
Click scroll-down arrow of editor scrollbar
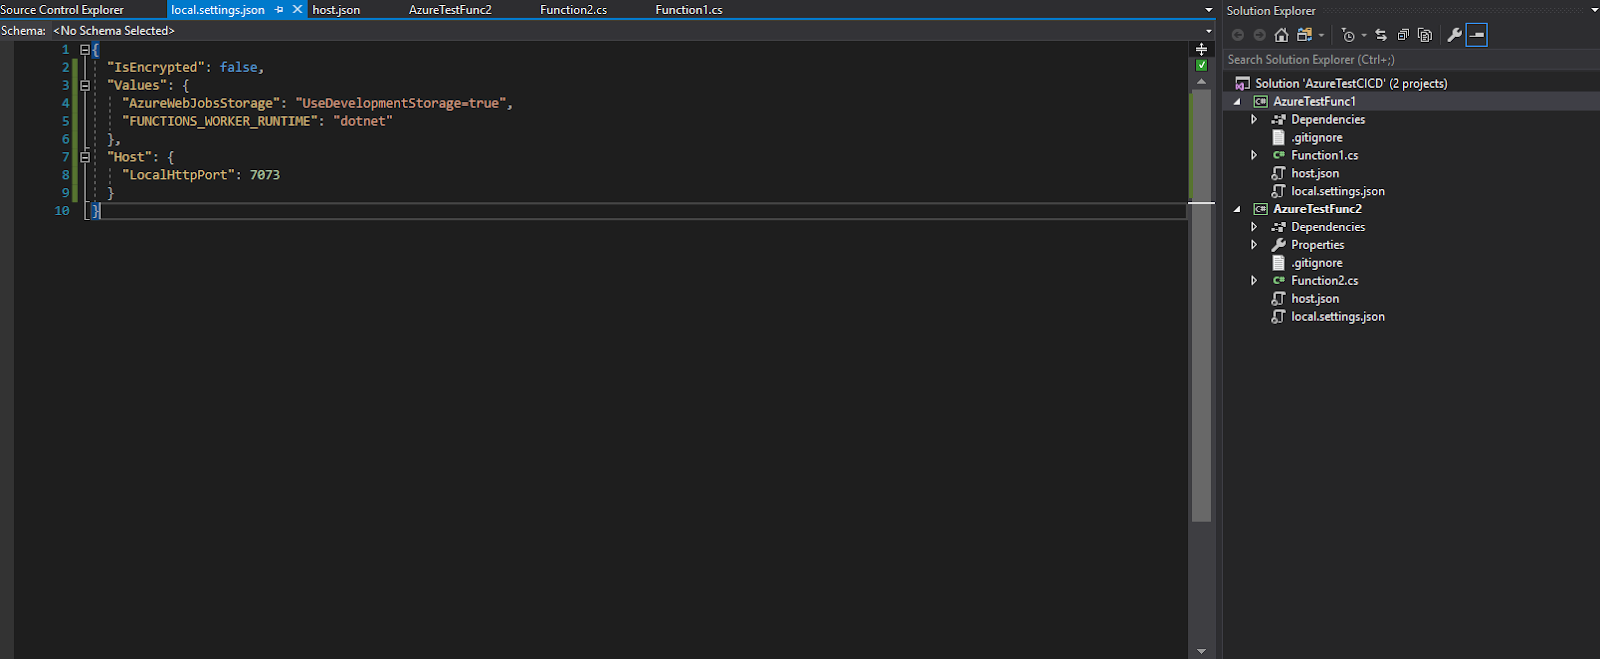[x=1201, y=651]
